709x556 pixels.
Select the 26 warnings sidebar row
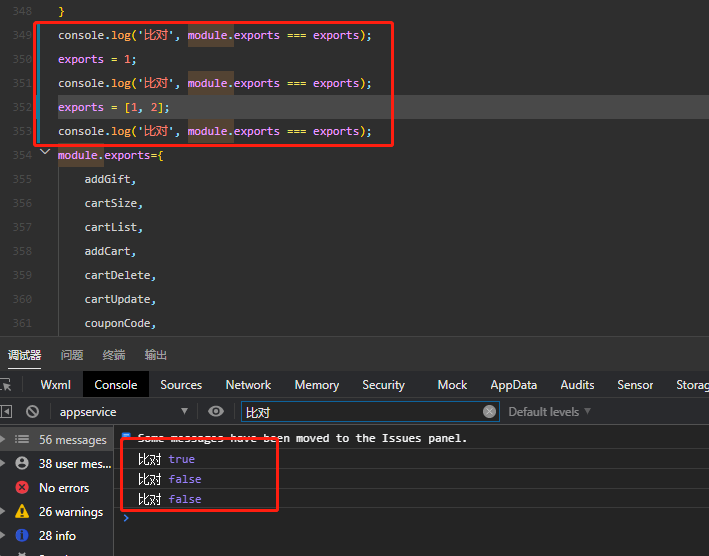[x=57, y=511]
